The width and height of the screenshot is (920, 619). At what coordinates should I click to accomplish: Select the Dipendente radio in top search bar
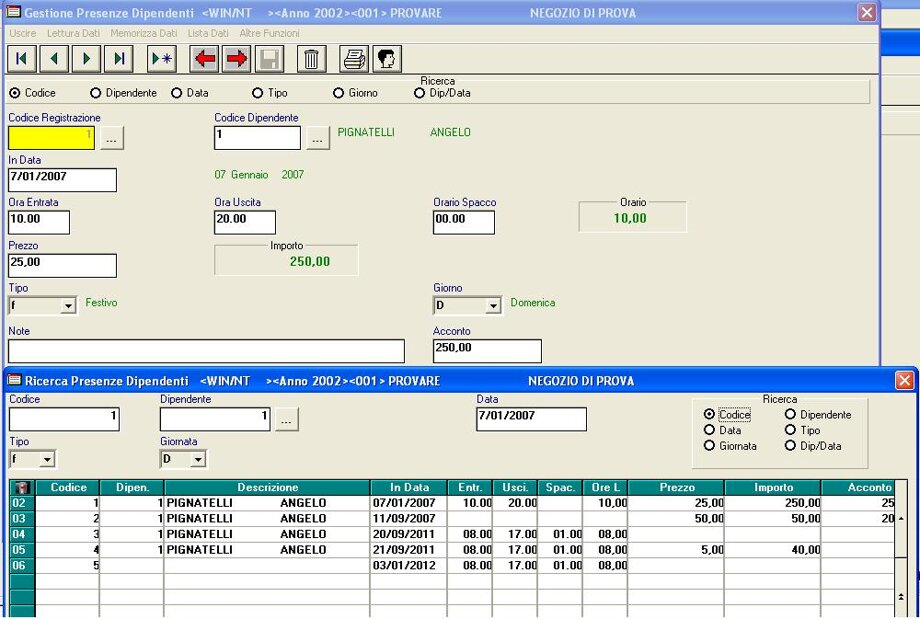click(x=96, y=93)
